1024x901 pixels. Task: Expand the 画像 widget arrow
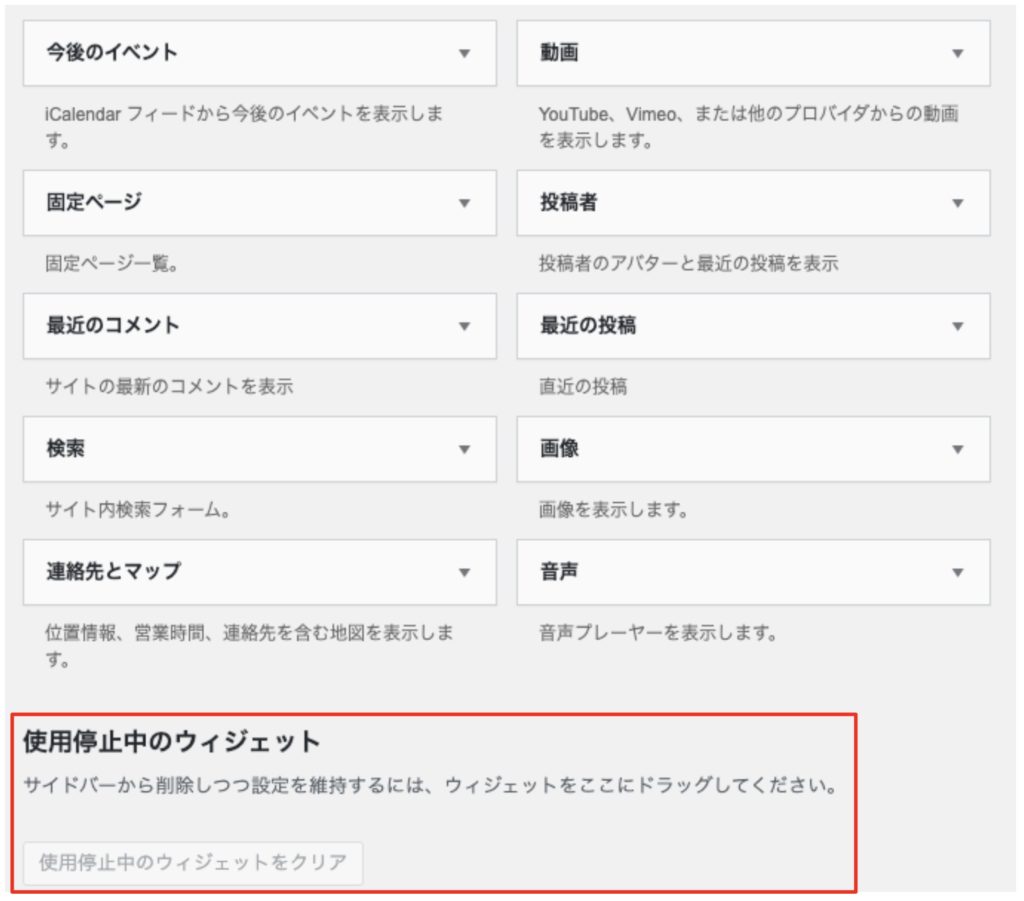tap(957, 450)
